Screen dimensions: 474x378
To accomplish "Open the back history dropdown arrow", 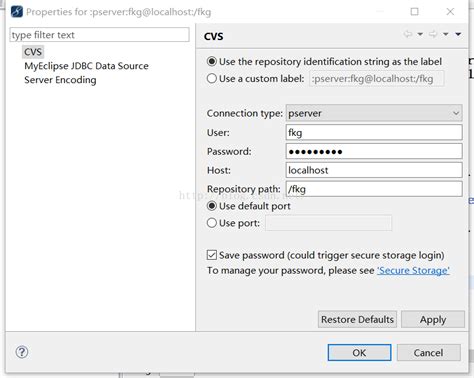I will point(420,34).
